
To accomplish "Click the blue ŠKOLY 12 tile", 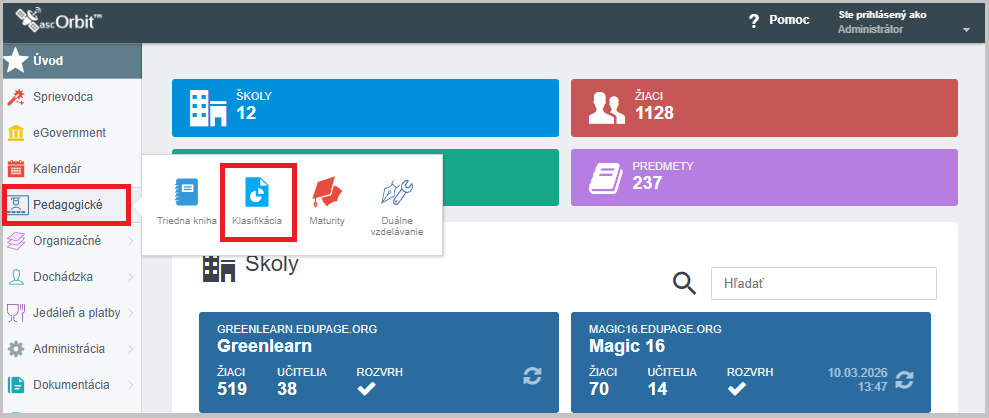I will click(365, 106).
